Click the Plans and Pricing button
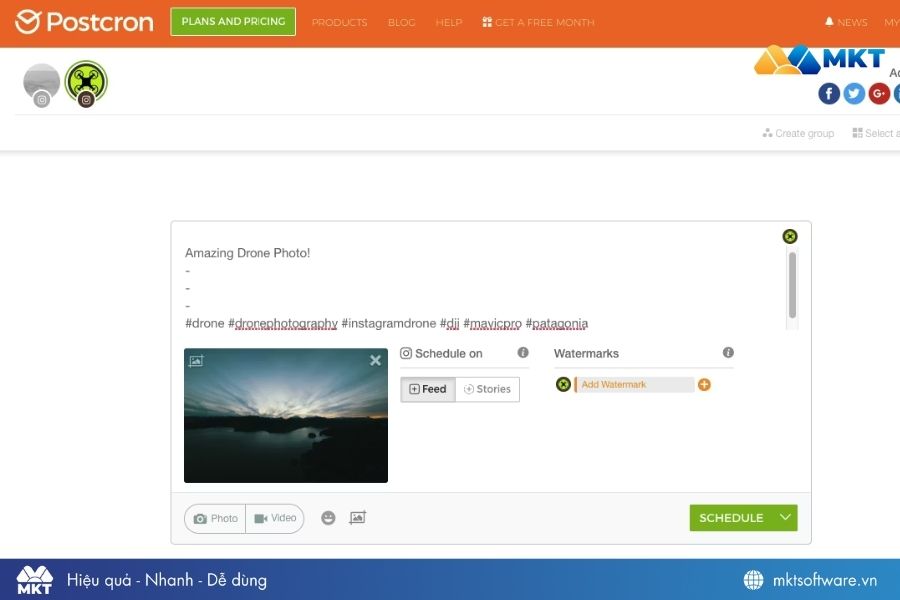The image size is (900, 600). pyautogui.click(x=233, y=21)
